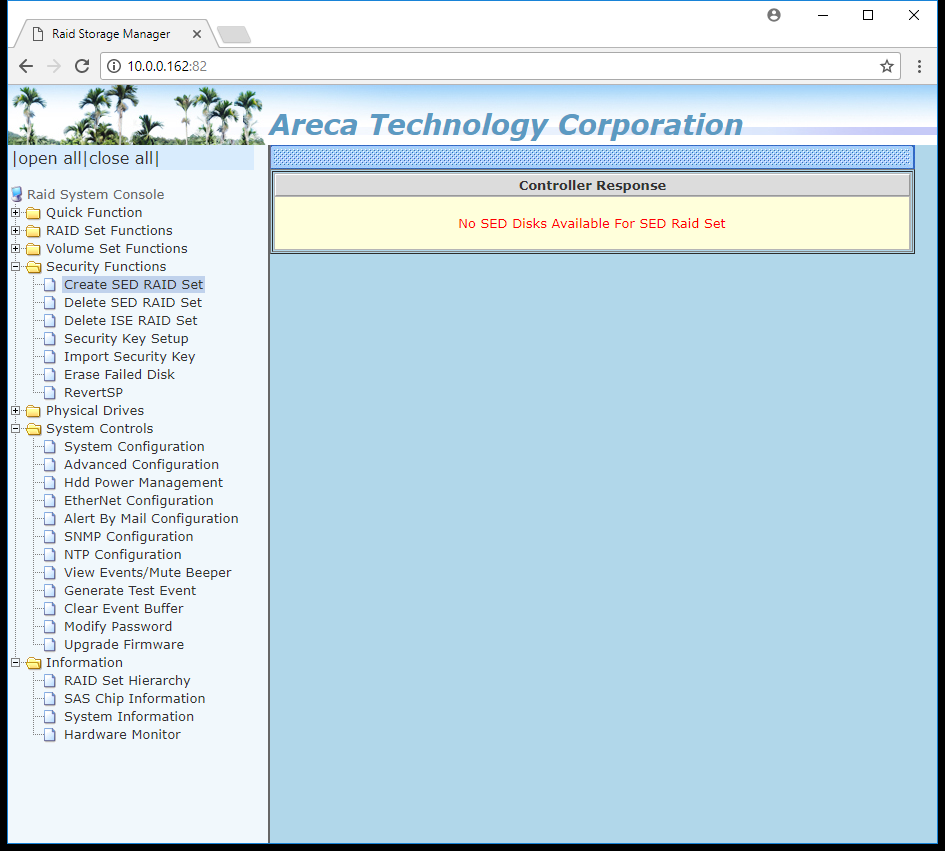This screenshot has width=945, height=851.
Task: Go back with the browser back arrow
Action: click(26, 66)
